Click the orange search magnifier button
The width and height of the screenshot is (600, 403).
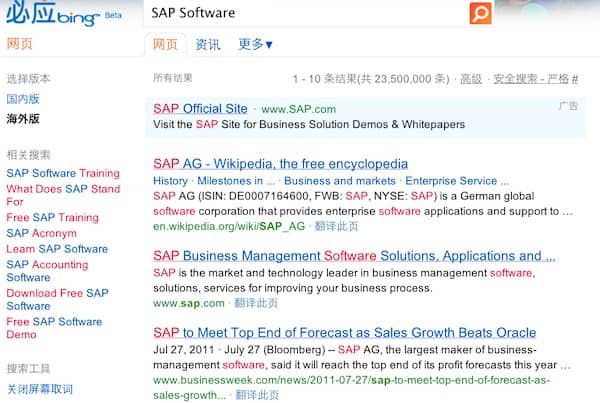480,13
